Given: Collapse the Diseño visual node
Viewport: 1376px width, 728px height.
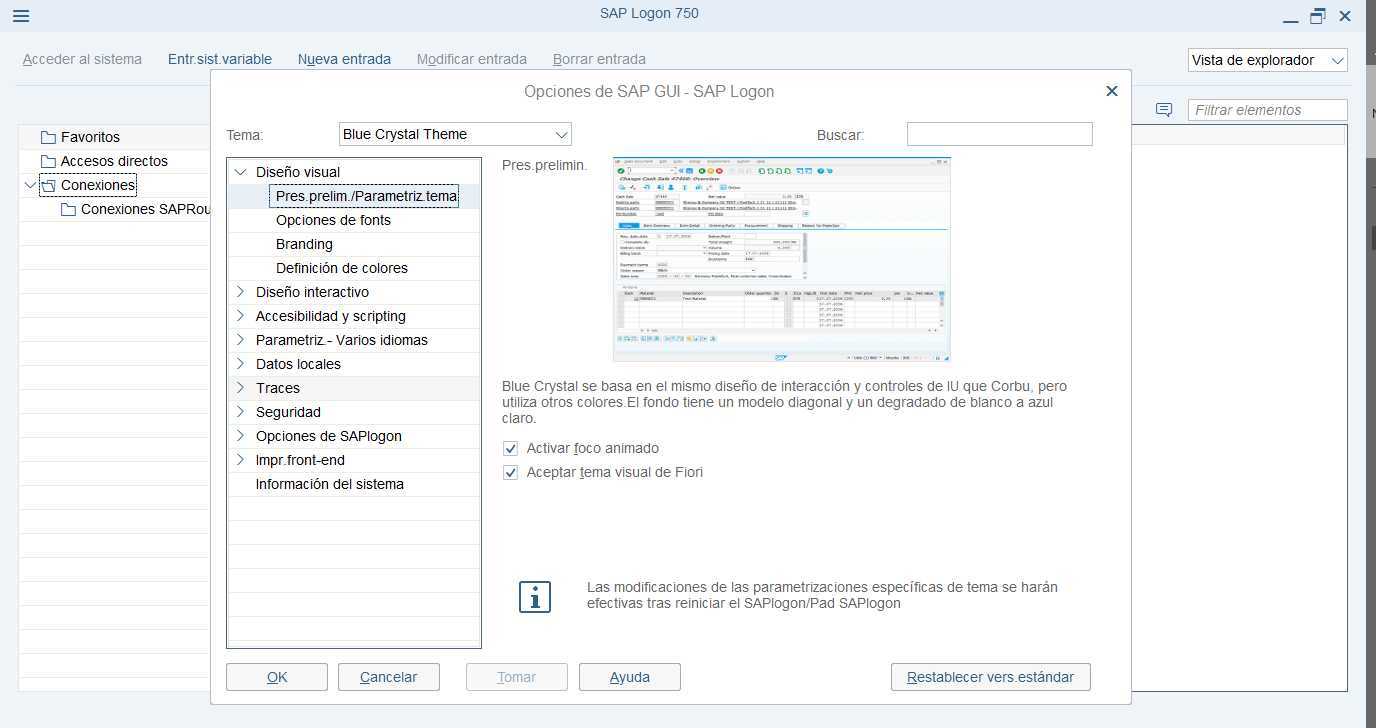Looking at the screenshot, I should 240,172.
